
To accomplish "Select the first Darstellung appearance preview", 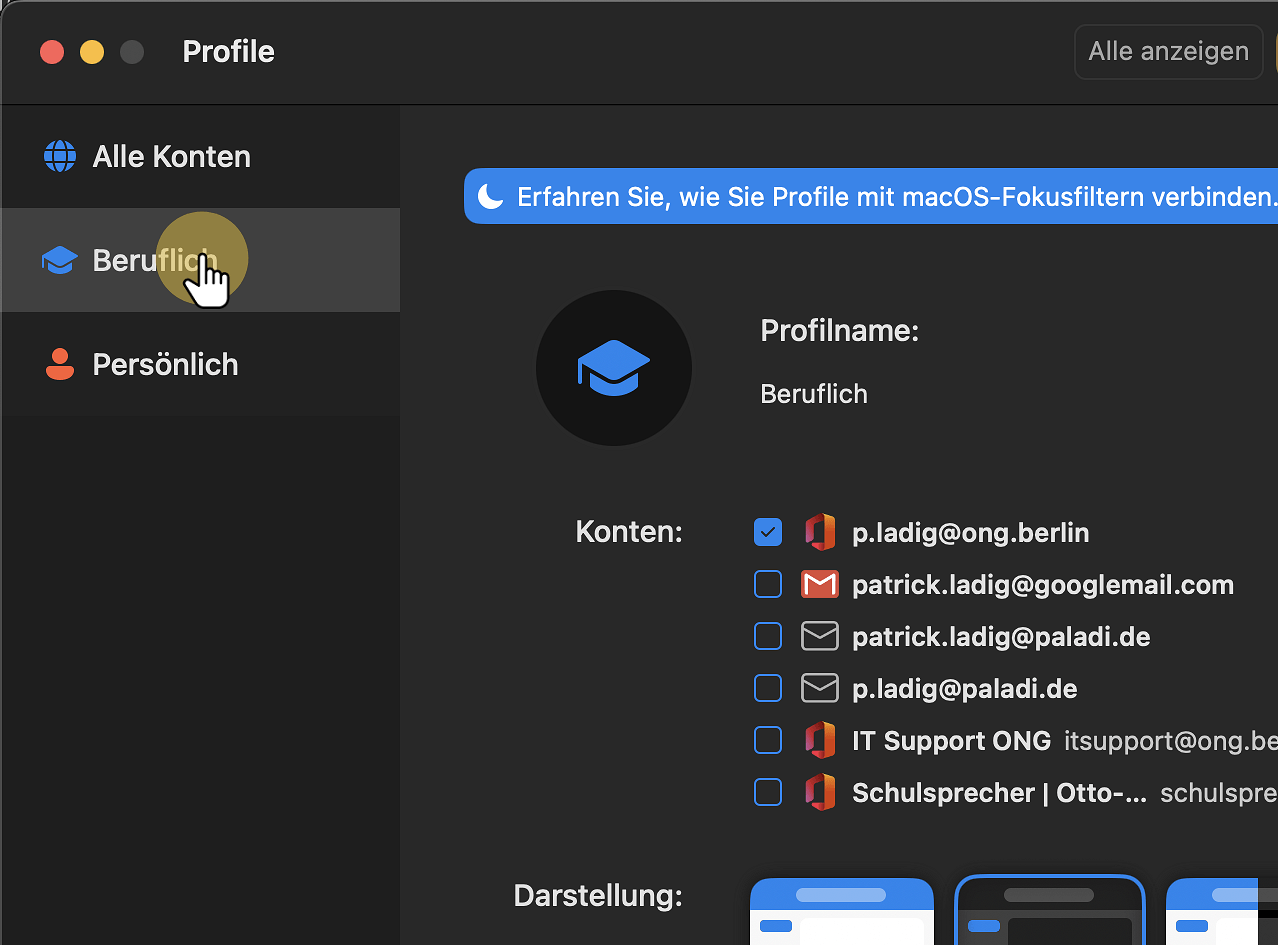I will pos(842,910).
